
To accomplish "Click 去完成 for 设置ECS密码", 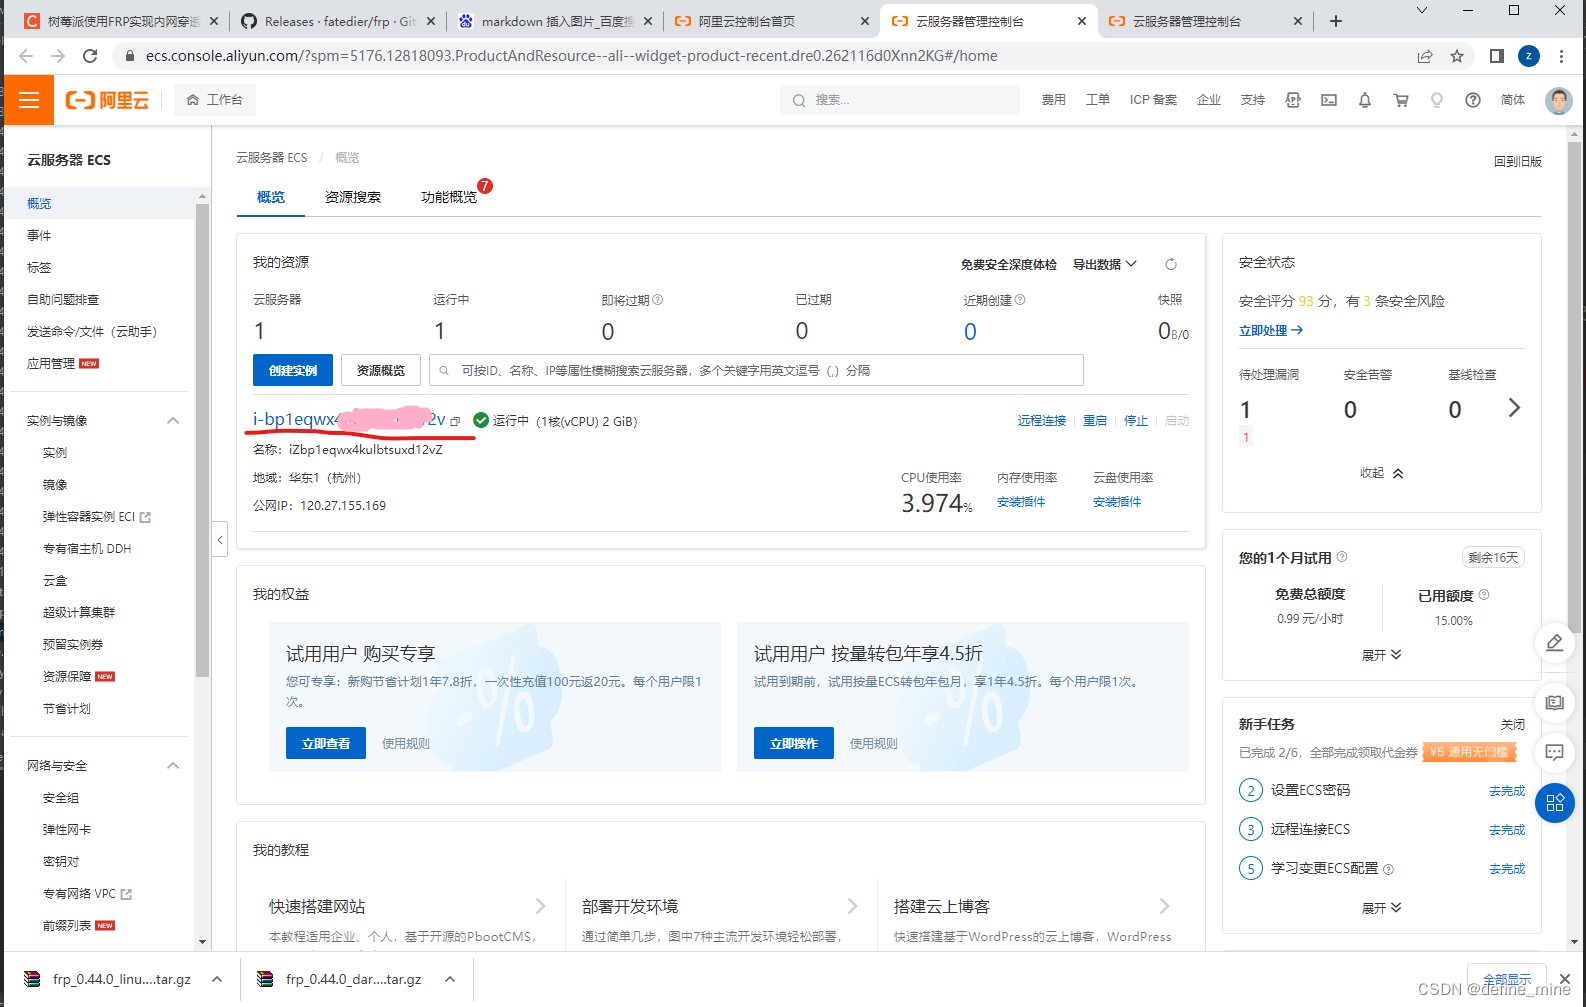I will click(1507, 791).
